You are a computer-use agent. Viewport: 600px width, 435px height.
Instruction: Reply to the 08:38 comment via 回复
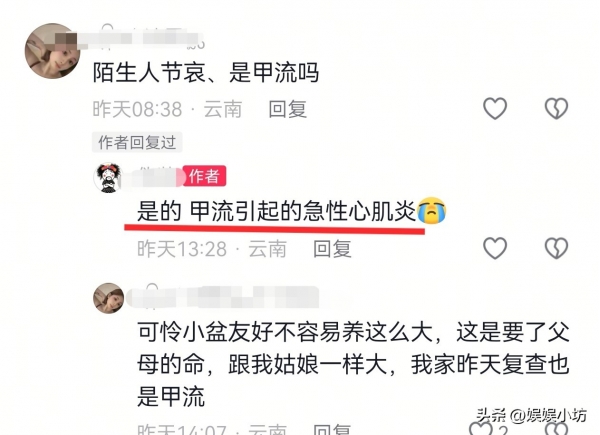pos(288,109)
